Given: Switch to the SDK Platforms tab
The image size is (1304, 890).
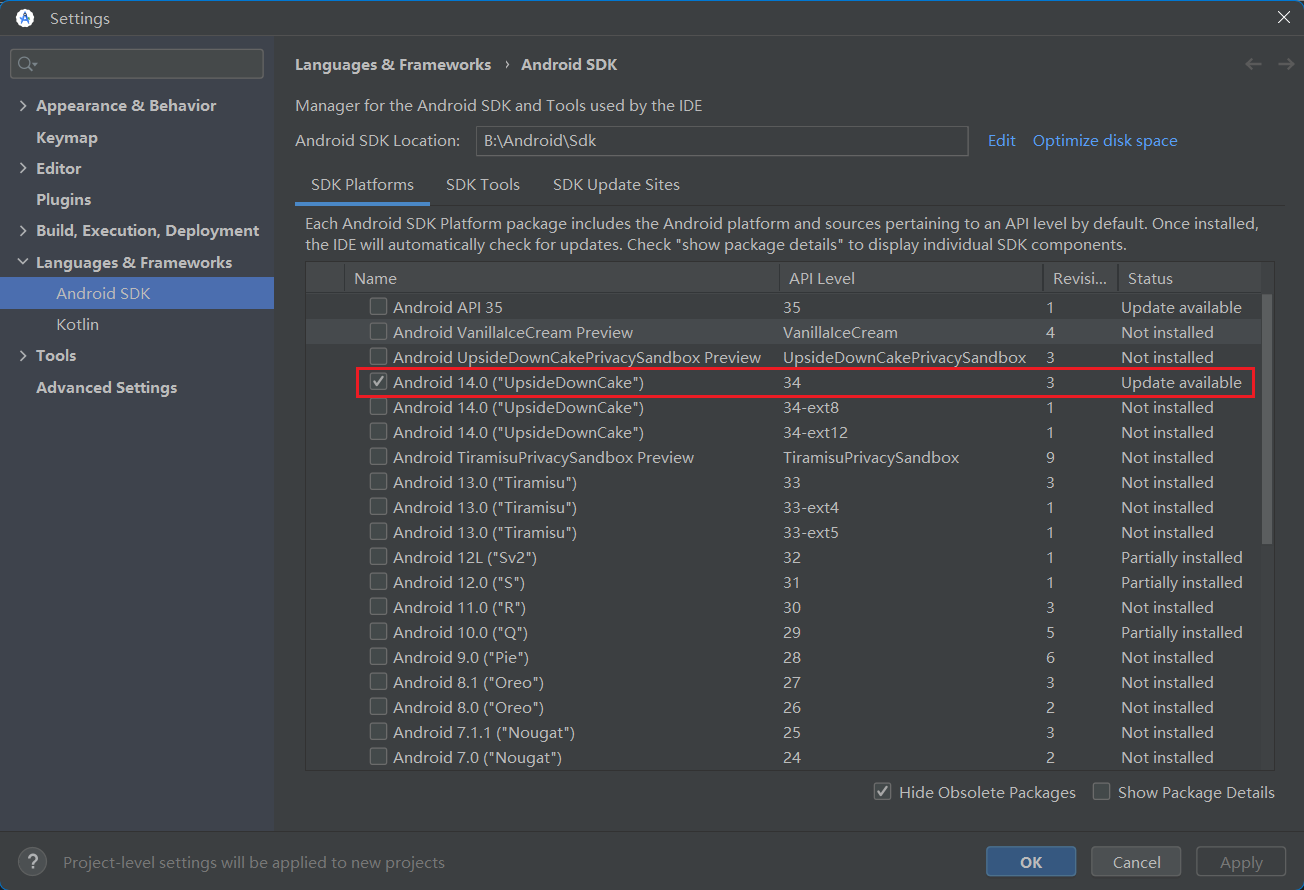Looking at the screenshot, I should [x=362, y=185].
